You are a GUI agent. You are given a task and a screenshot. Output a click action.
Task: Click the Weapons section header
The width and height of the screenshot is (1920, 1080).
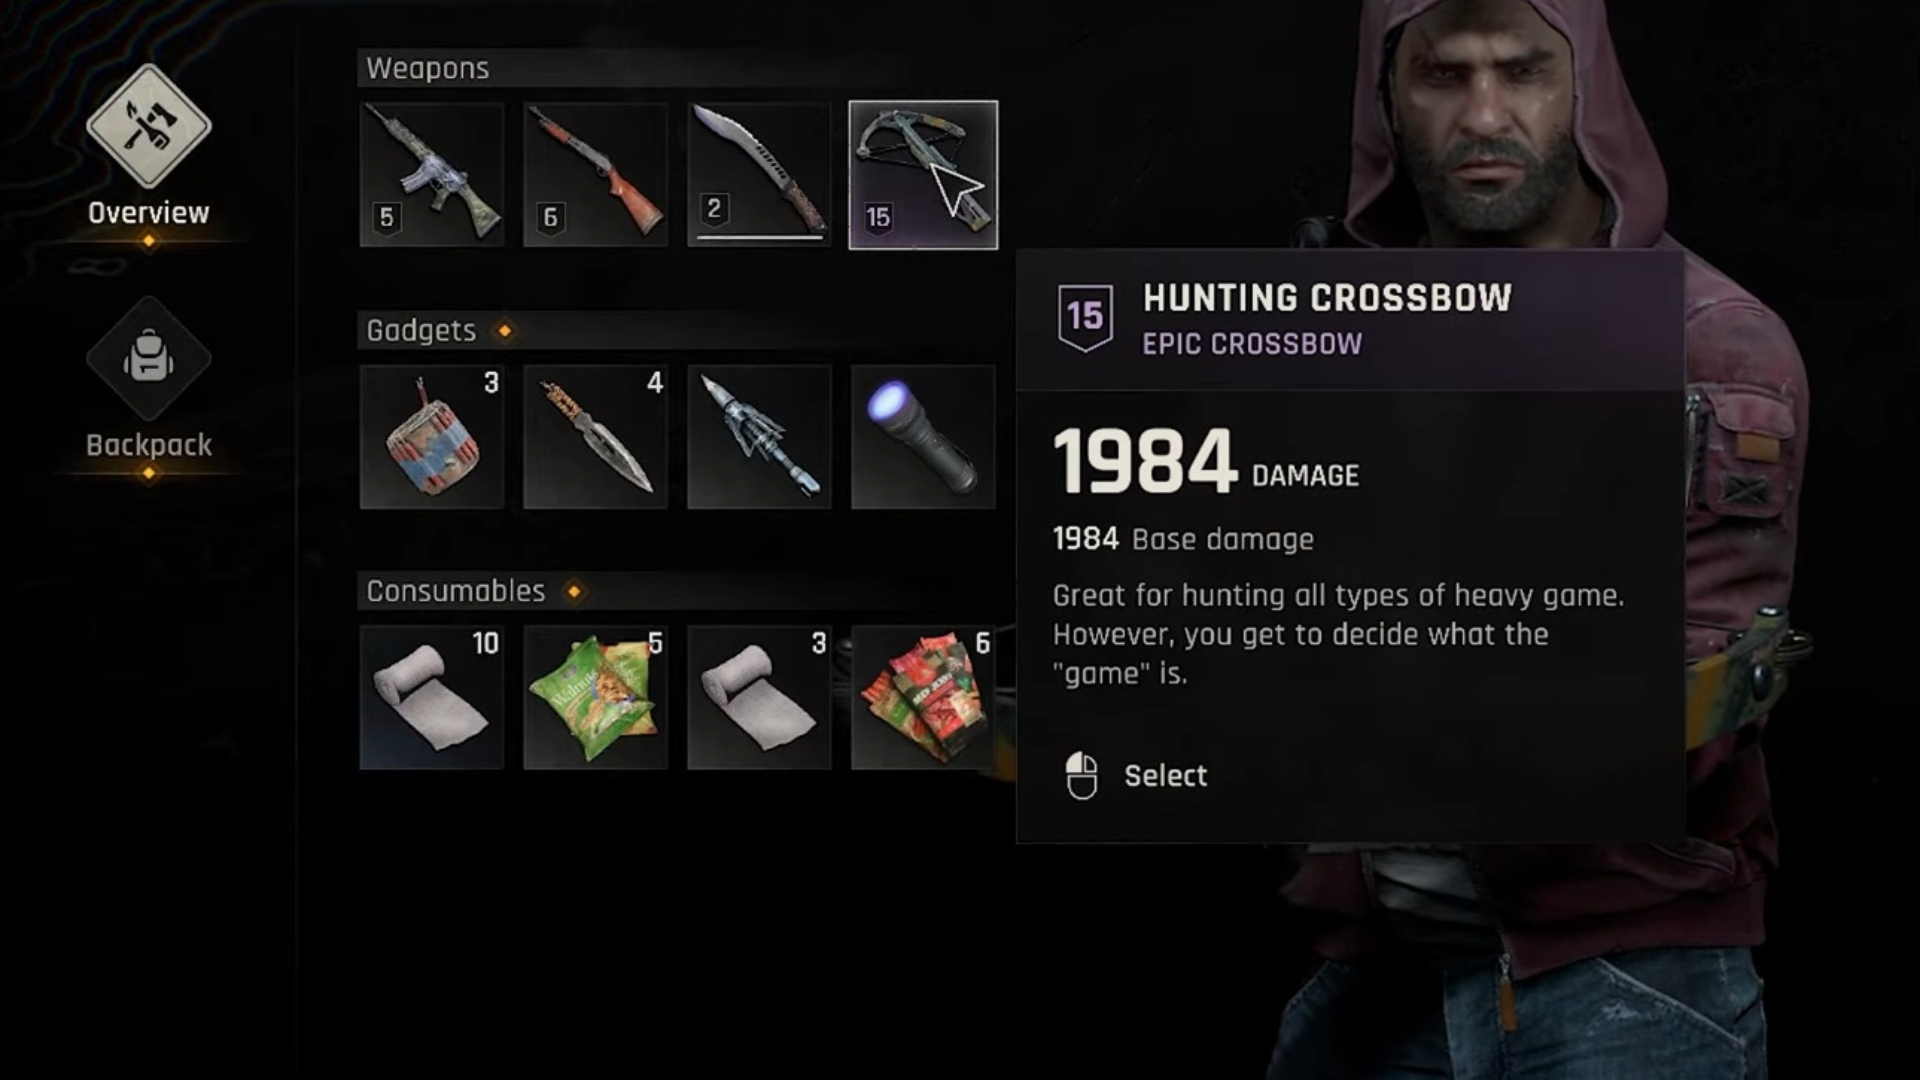pos(427,68)
